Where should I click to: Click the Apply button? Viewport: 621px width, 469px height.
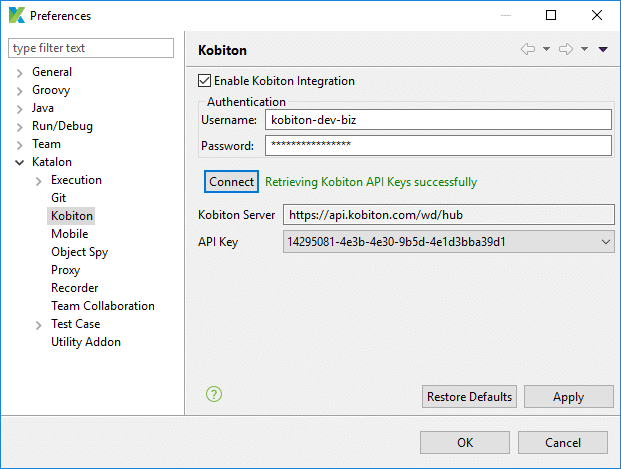(x=568, y=397)
